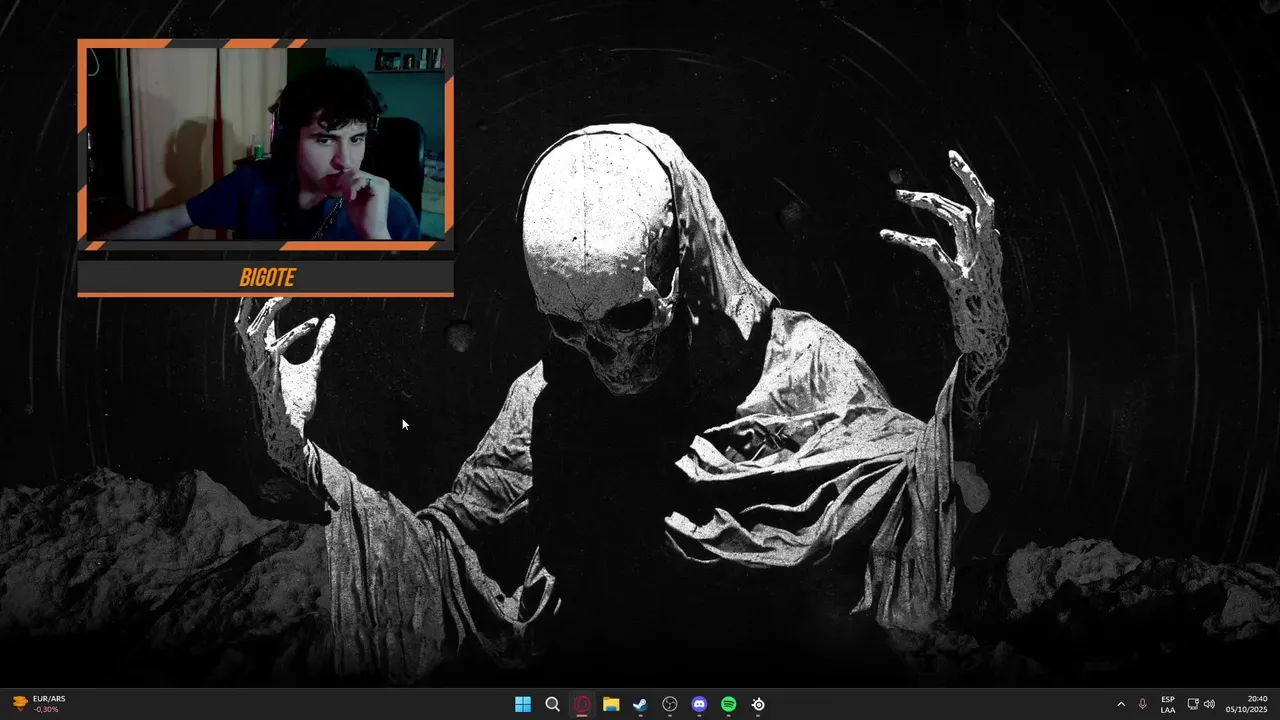This screenshot has width=1280, height=720.
Task: Switch the ESP LAA input language
Action: (1168, 704)
